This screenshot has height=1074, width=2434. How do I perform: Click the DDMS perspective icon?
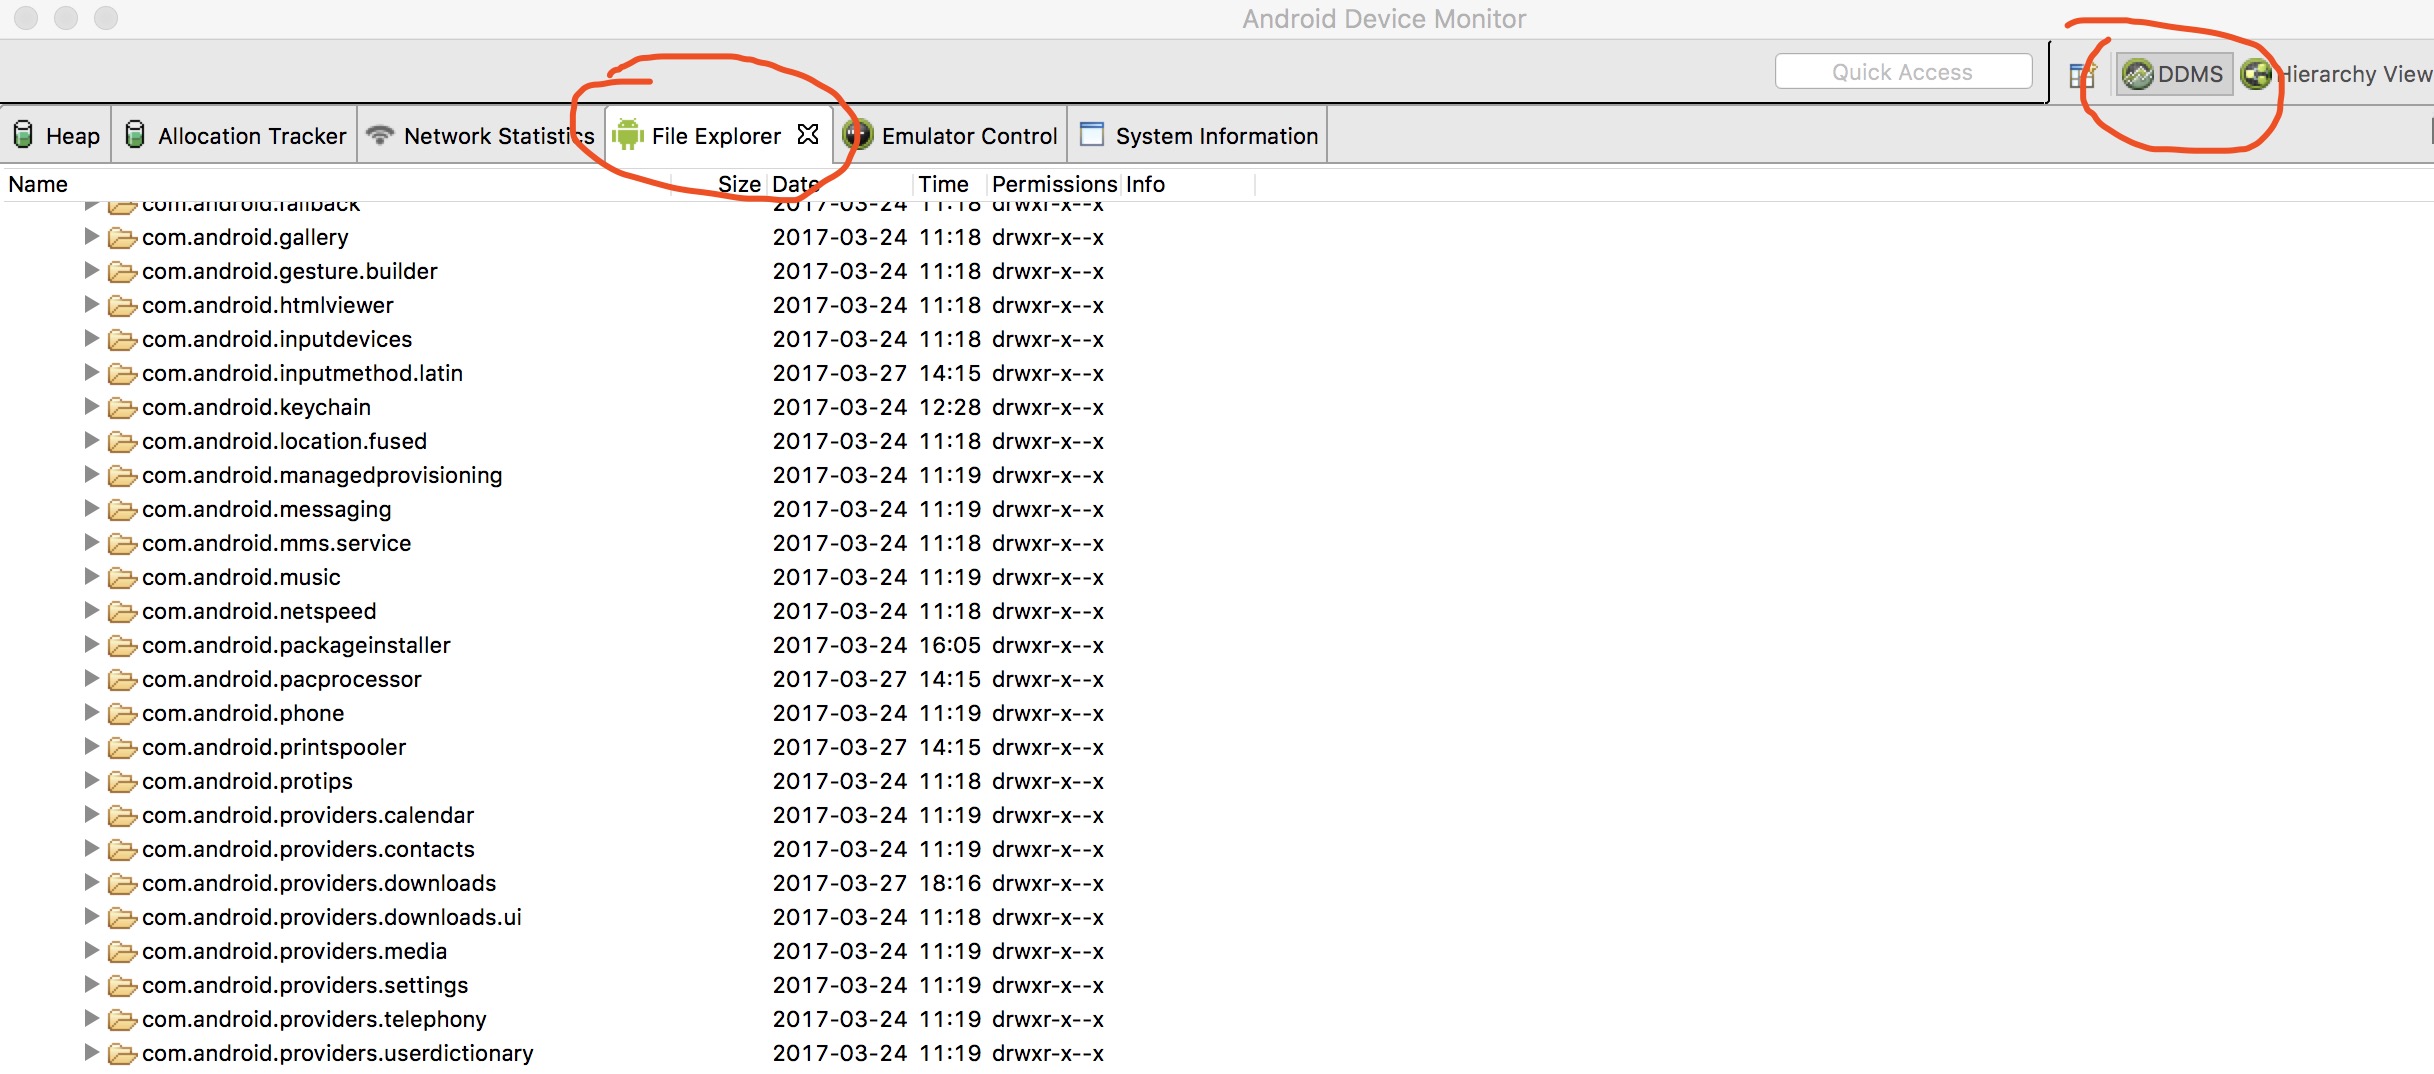[x=2137, y=74]
